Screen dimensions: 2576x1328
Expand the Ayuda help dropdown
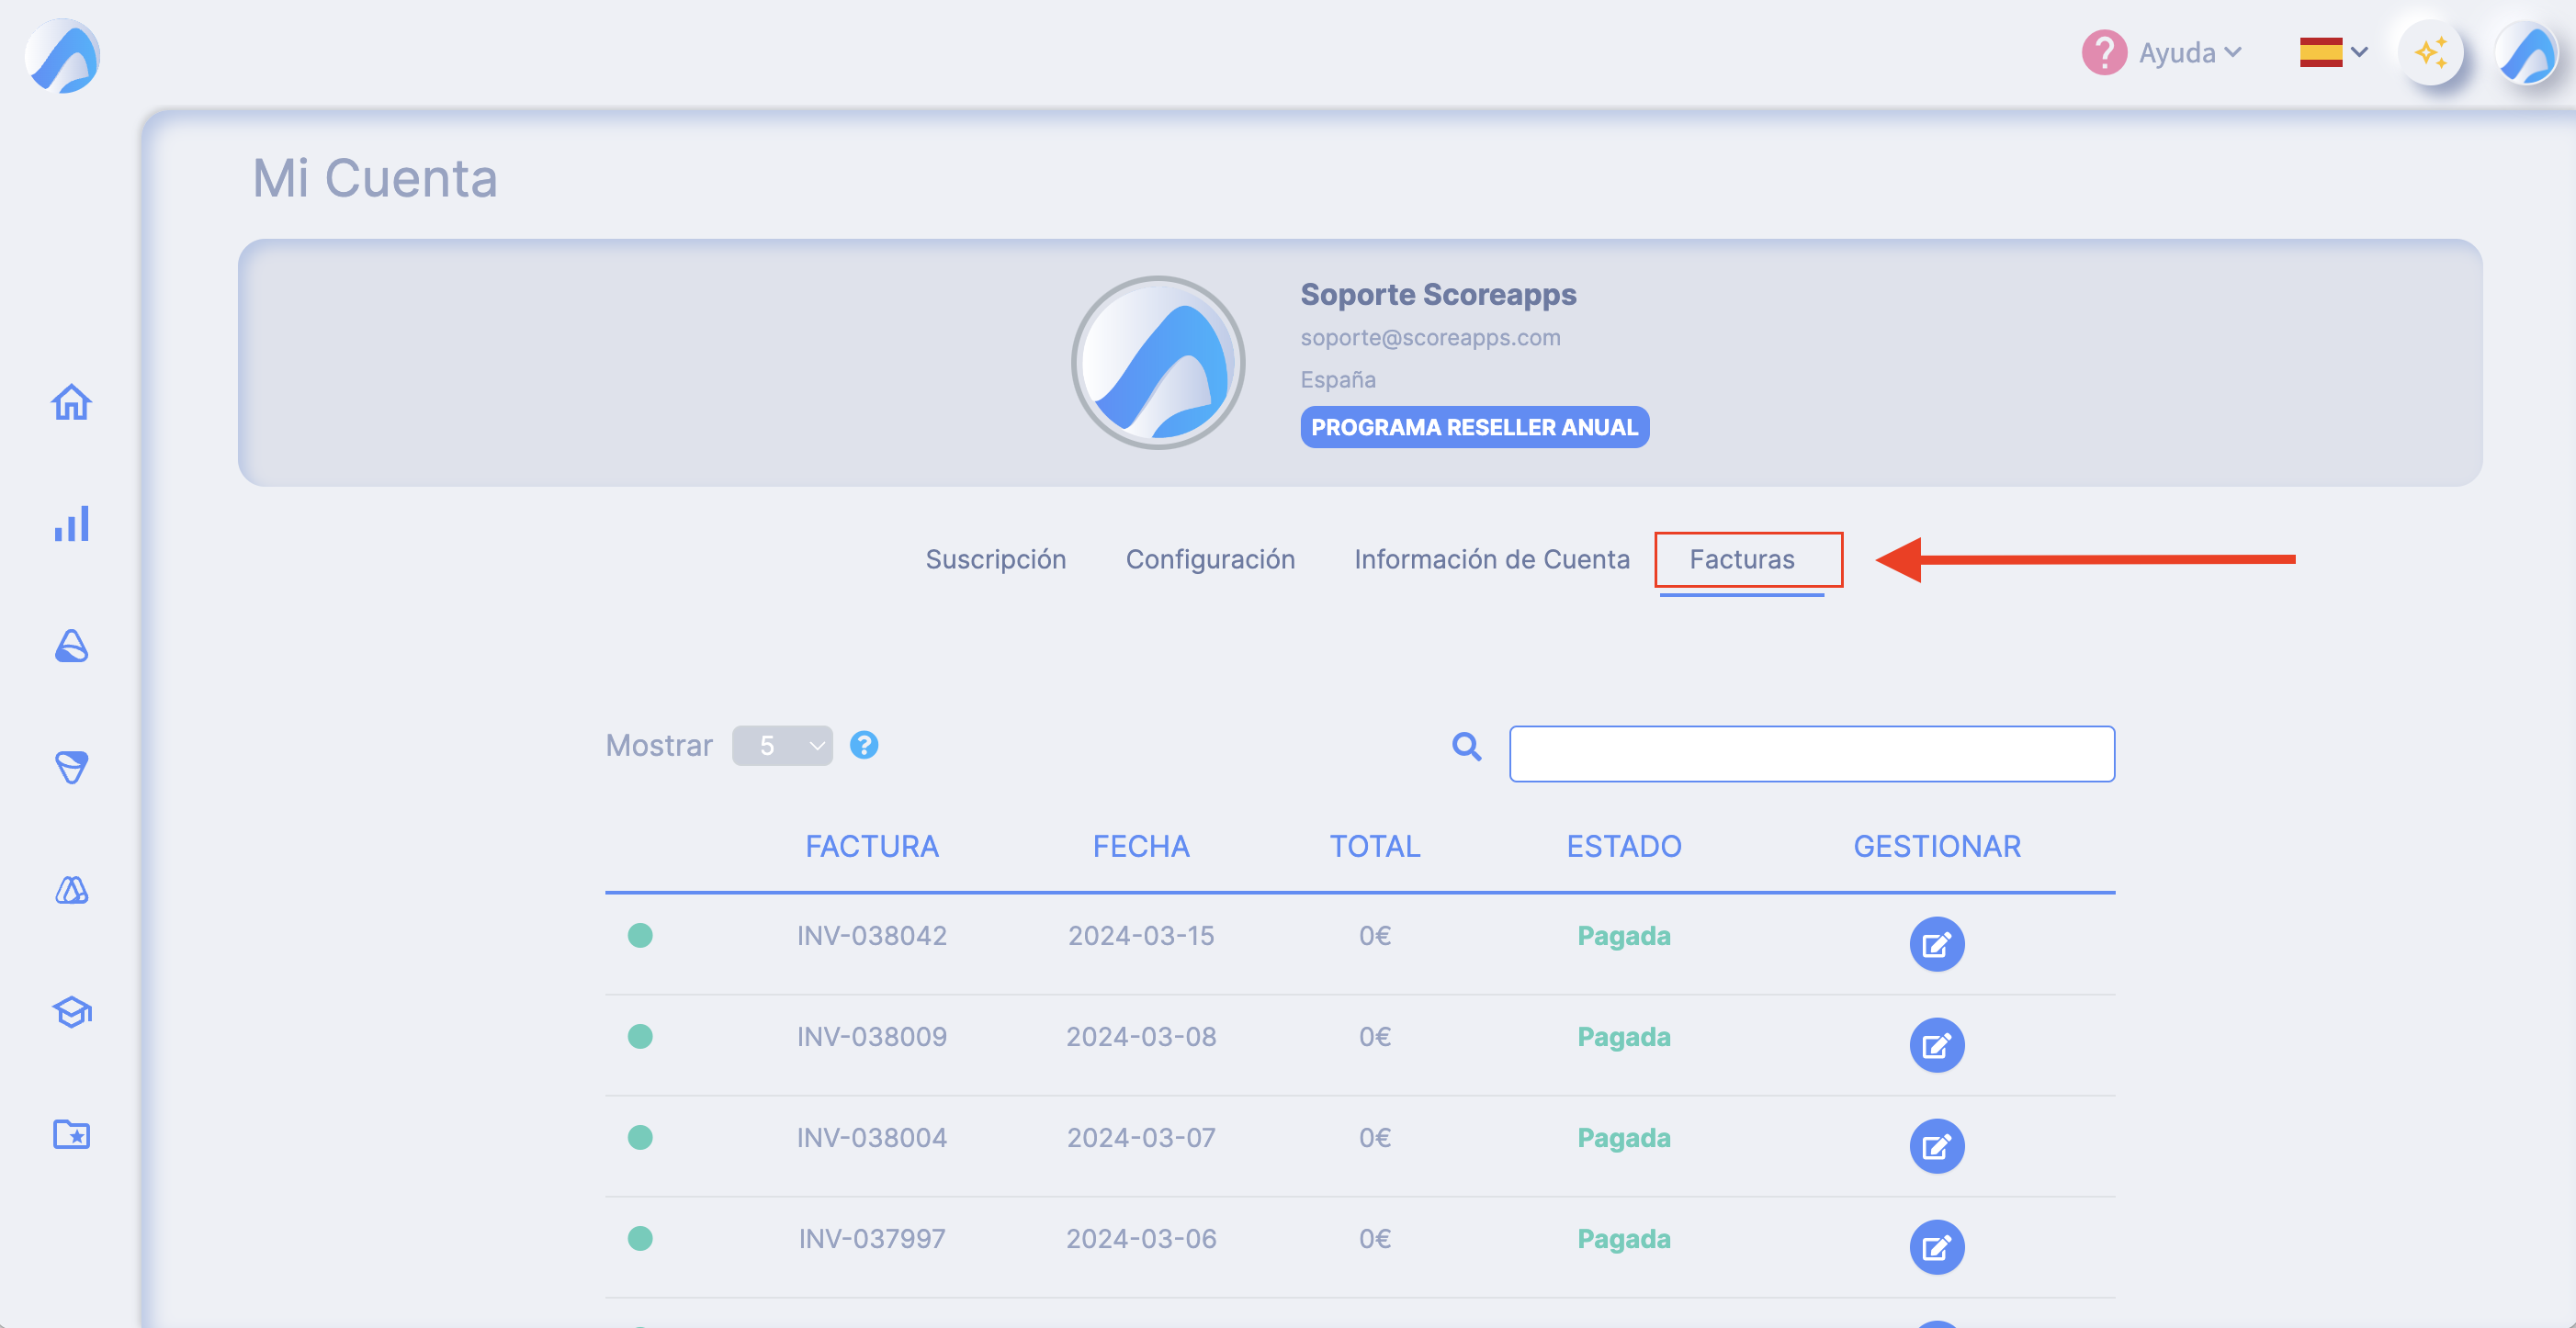2189,52
